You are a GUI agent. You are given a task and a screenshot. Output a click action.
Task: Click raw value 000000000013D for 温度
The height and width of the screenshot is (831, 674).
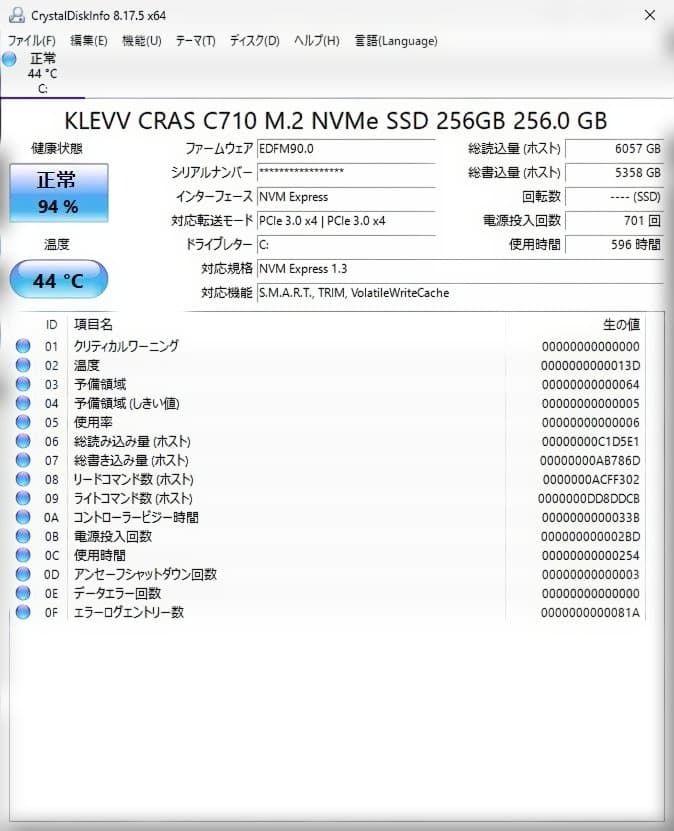point(590,366)
